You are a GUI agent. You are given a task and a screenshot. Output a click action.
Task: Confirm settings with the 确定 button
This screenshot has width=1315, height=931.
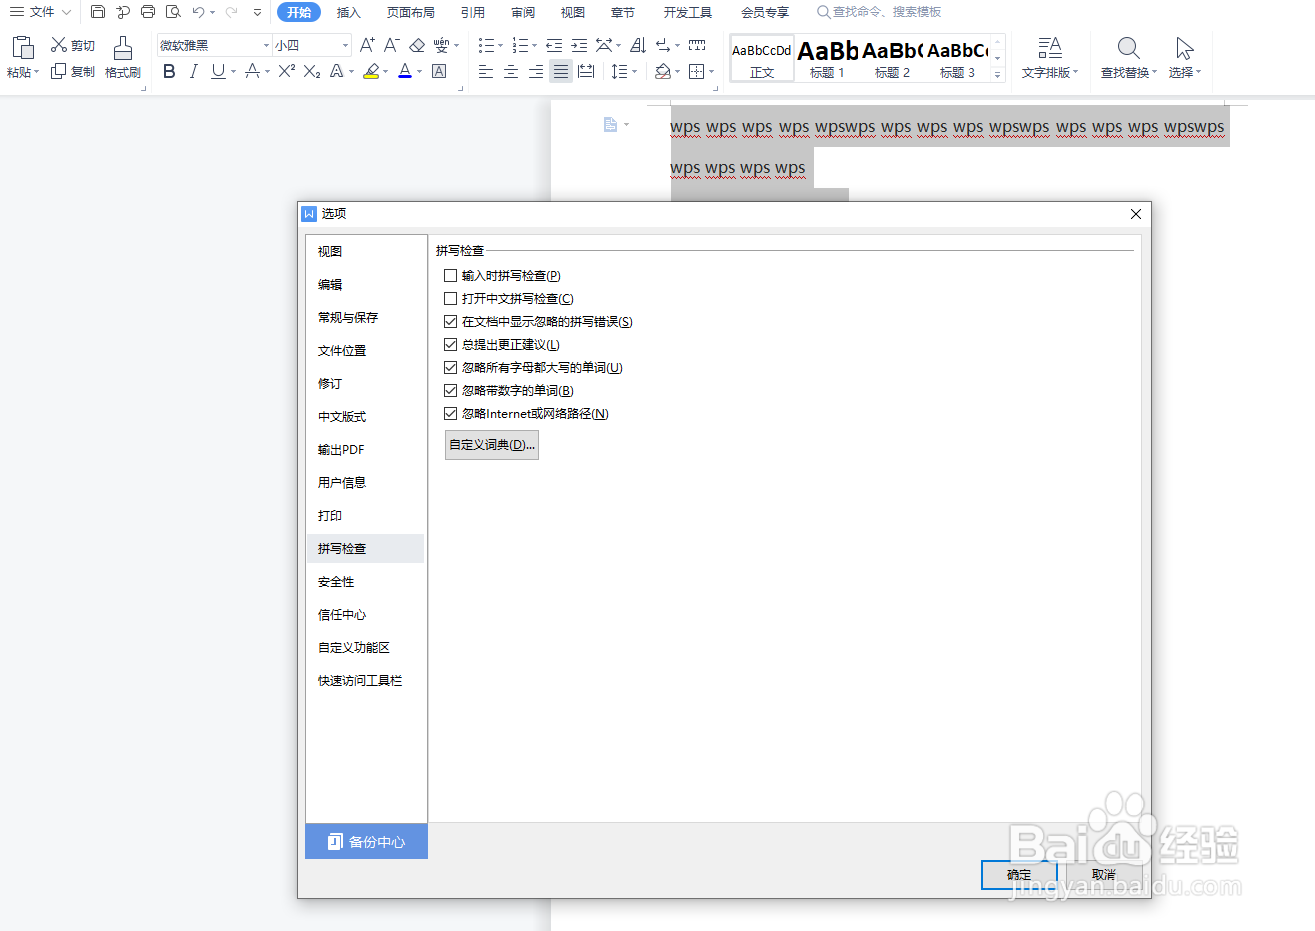coord(1019,874)
